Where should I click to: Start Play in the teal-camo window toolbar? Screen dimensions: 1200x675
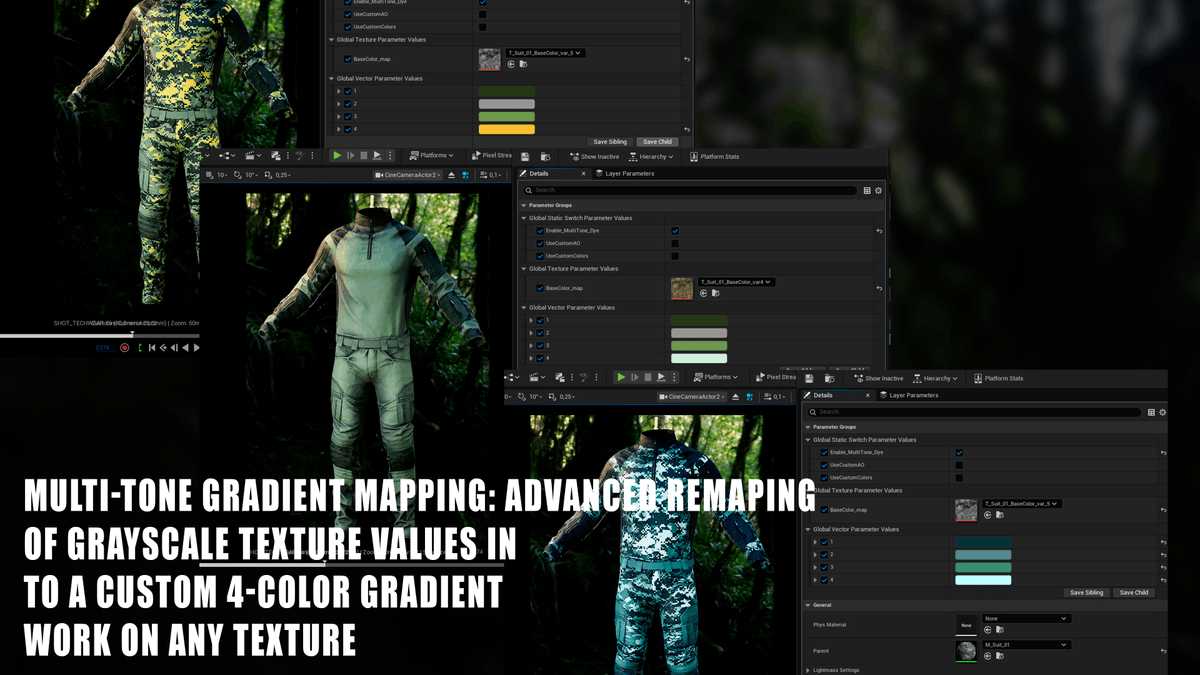click(621, 378)
